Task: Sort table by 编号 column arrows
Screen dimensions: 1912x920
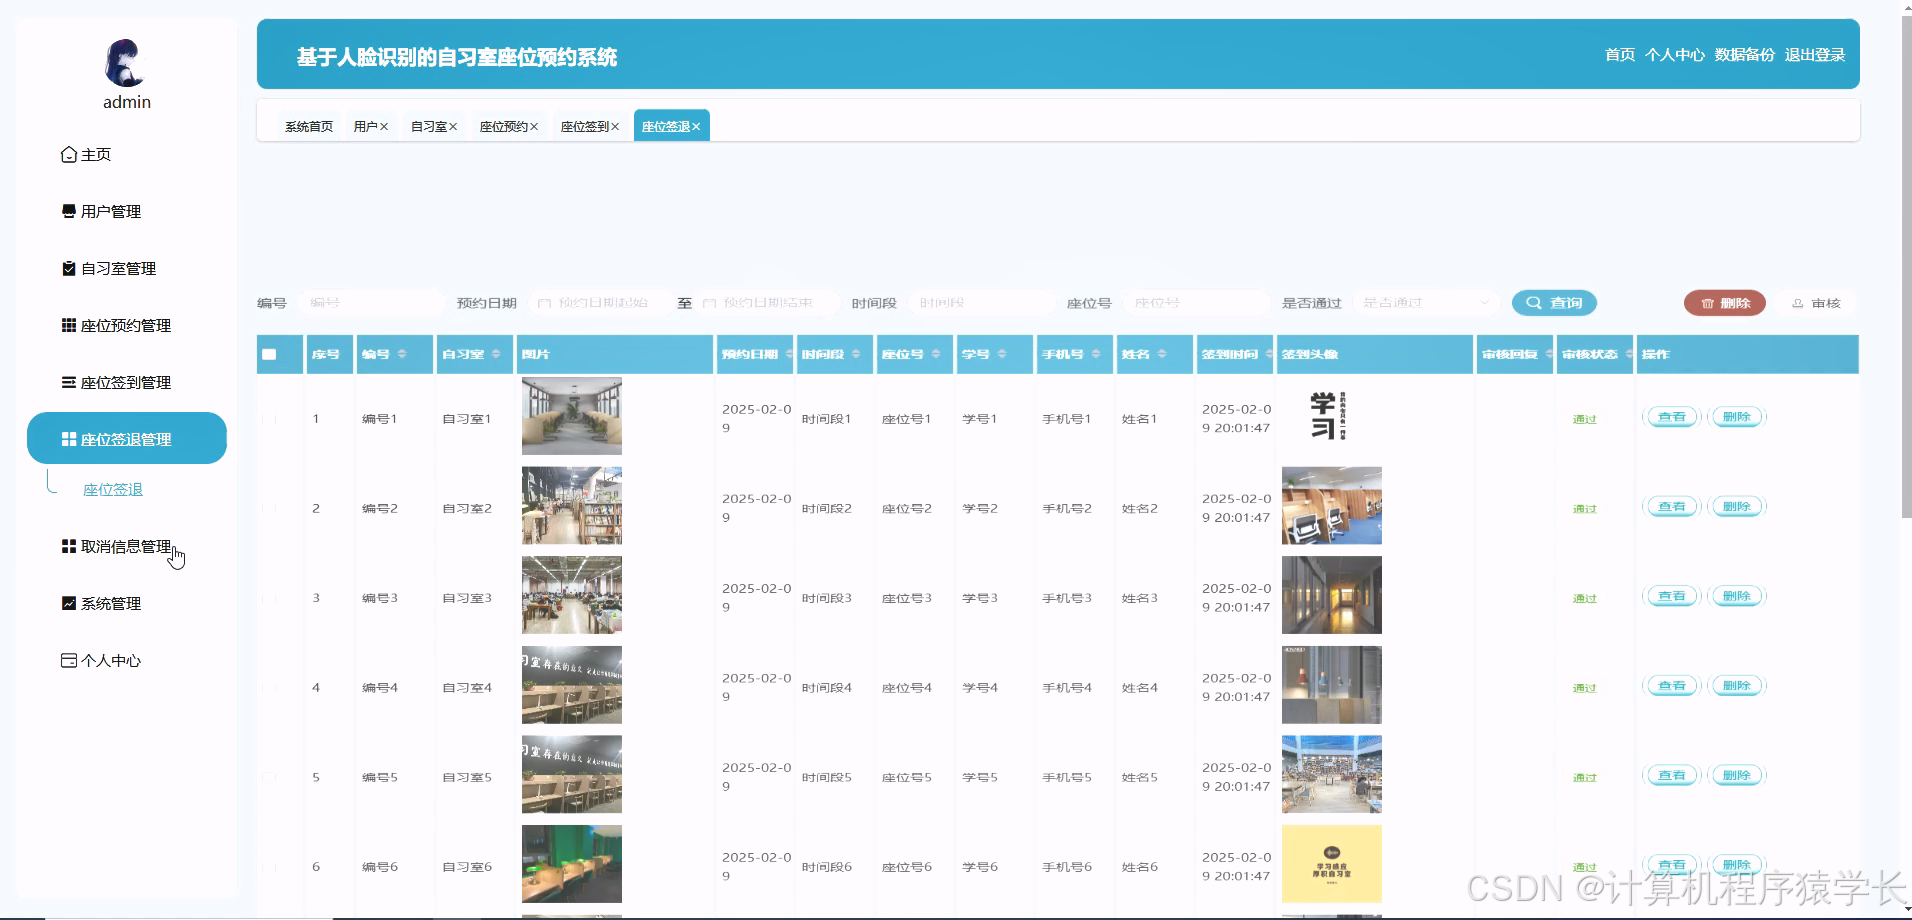Action: 402,355
